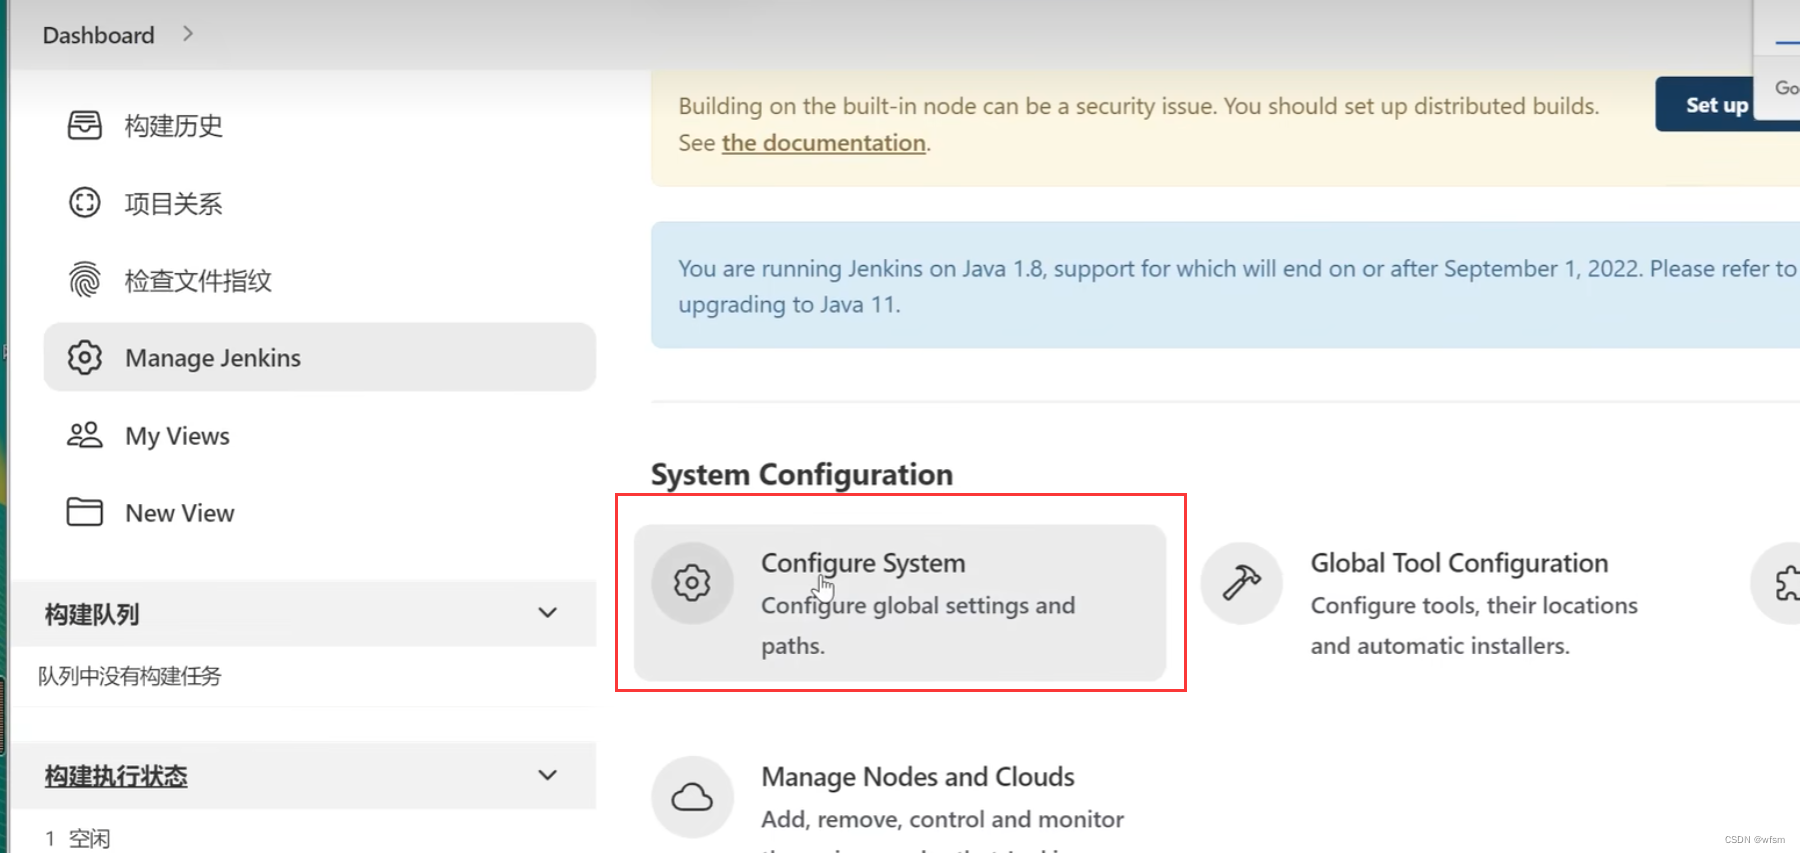Select Manage Jenkins in the sidebar
The width and height of the screenshot is (1800, 853).
(320, 357)
